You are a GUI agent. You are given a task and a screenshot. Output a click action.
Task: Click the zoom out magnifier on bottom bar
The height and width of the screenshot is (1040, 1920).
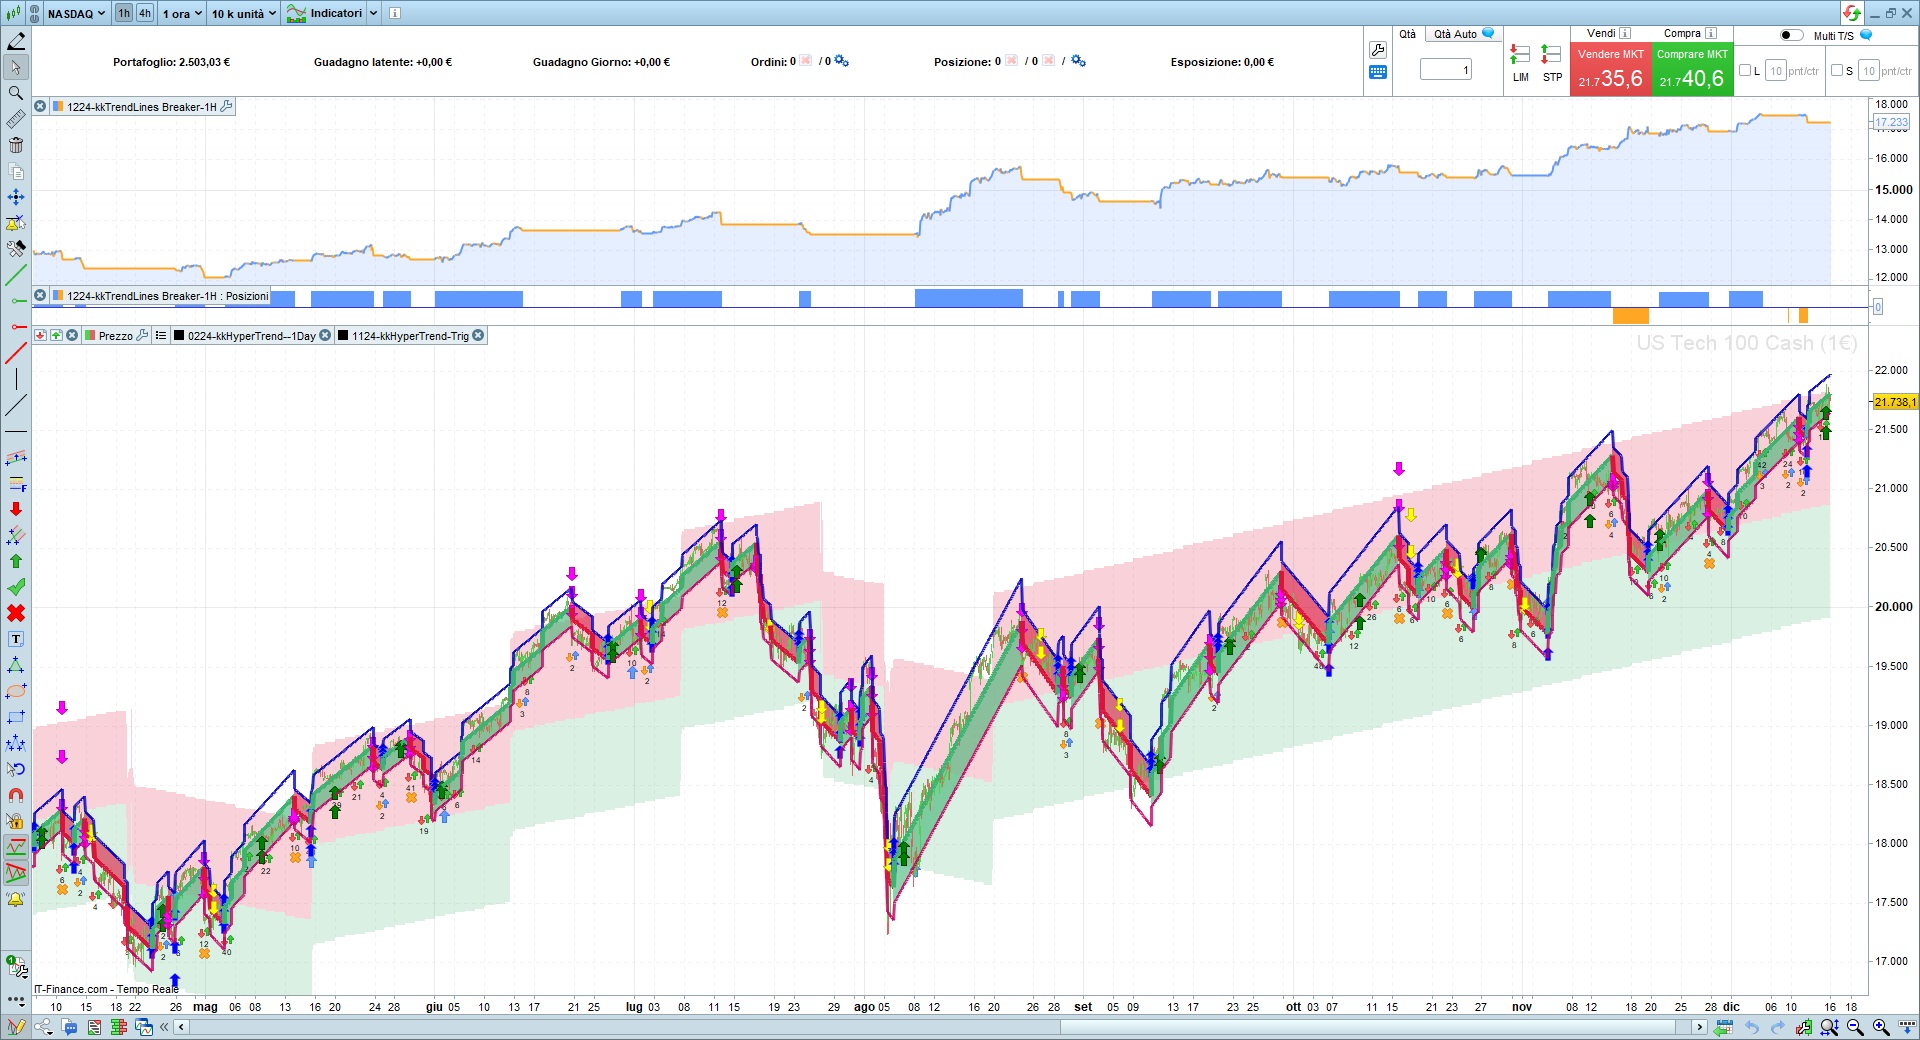pos(1855,1027)
